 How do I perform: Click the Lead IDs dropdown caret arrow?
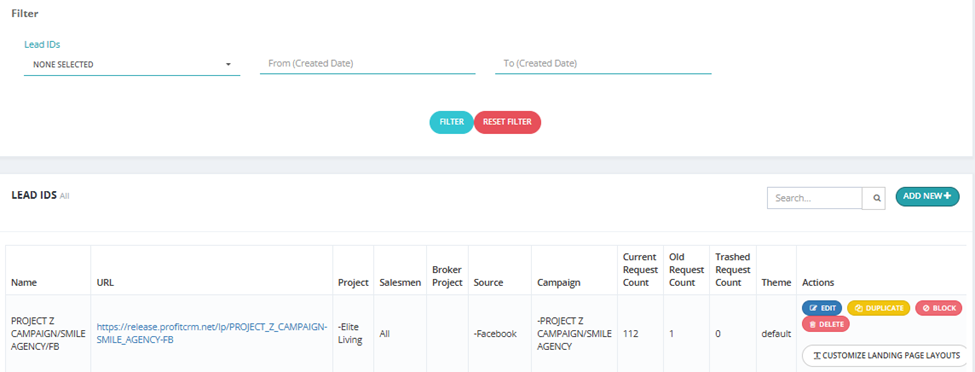point(228,65)
